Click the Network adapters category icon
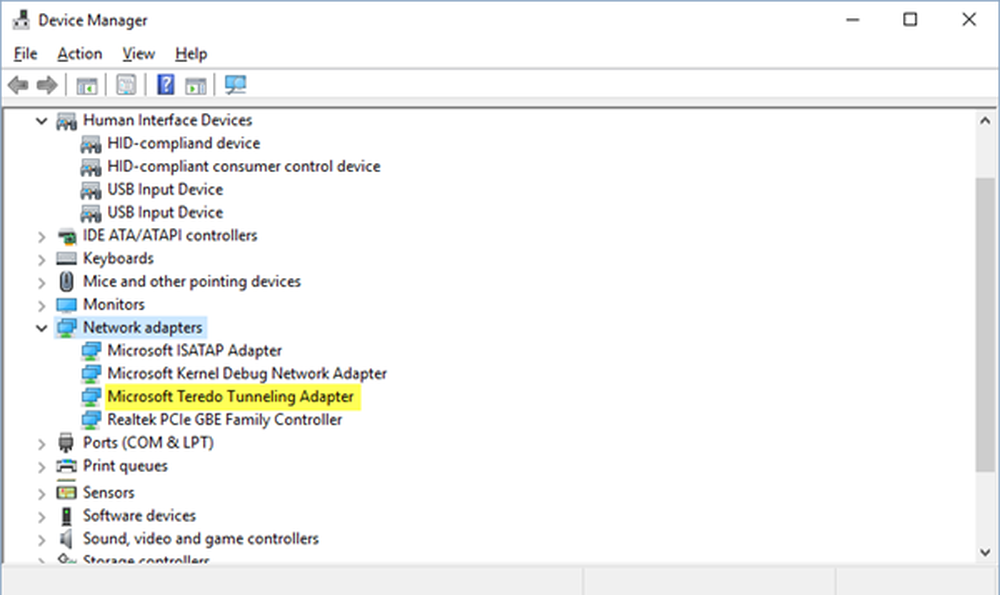 click(x=66, y=328)
